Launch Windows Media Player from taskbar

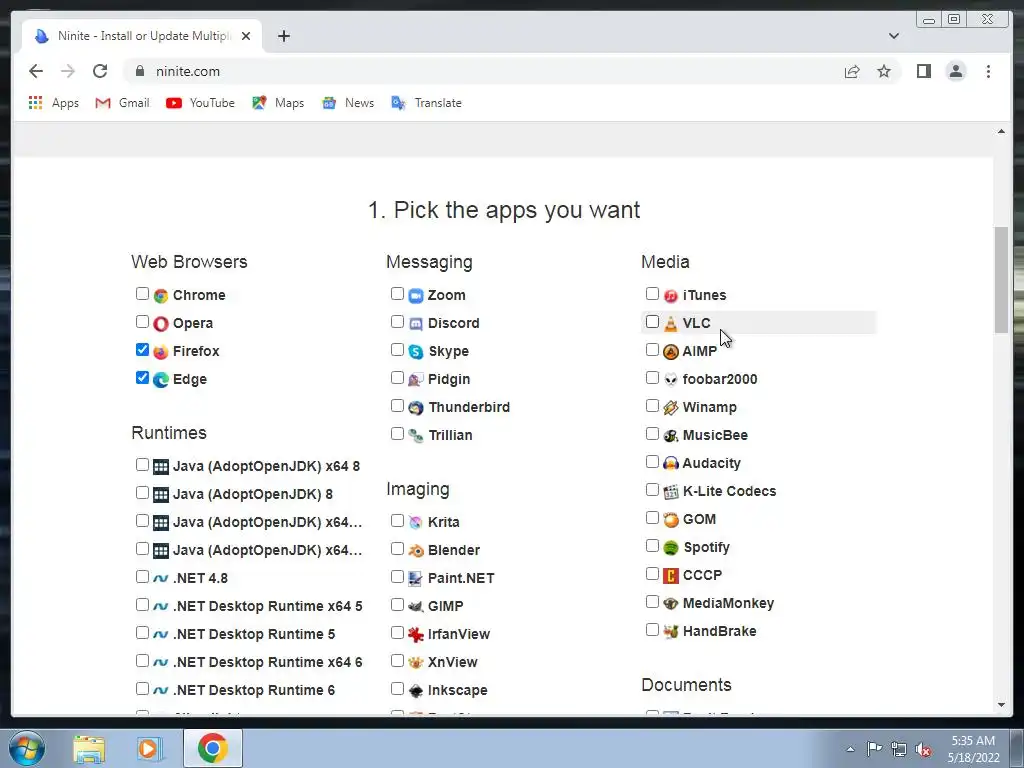click(x=150, y=748)
